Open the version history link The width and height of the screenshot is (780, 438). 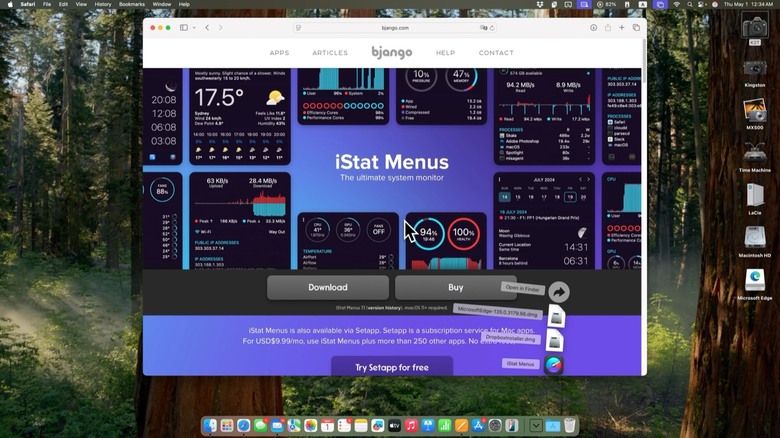point(384,308)
